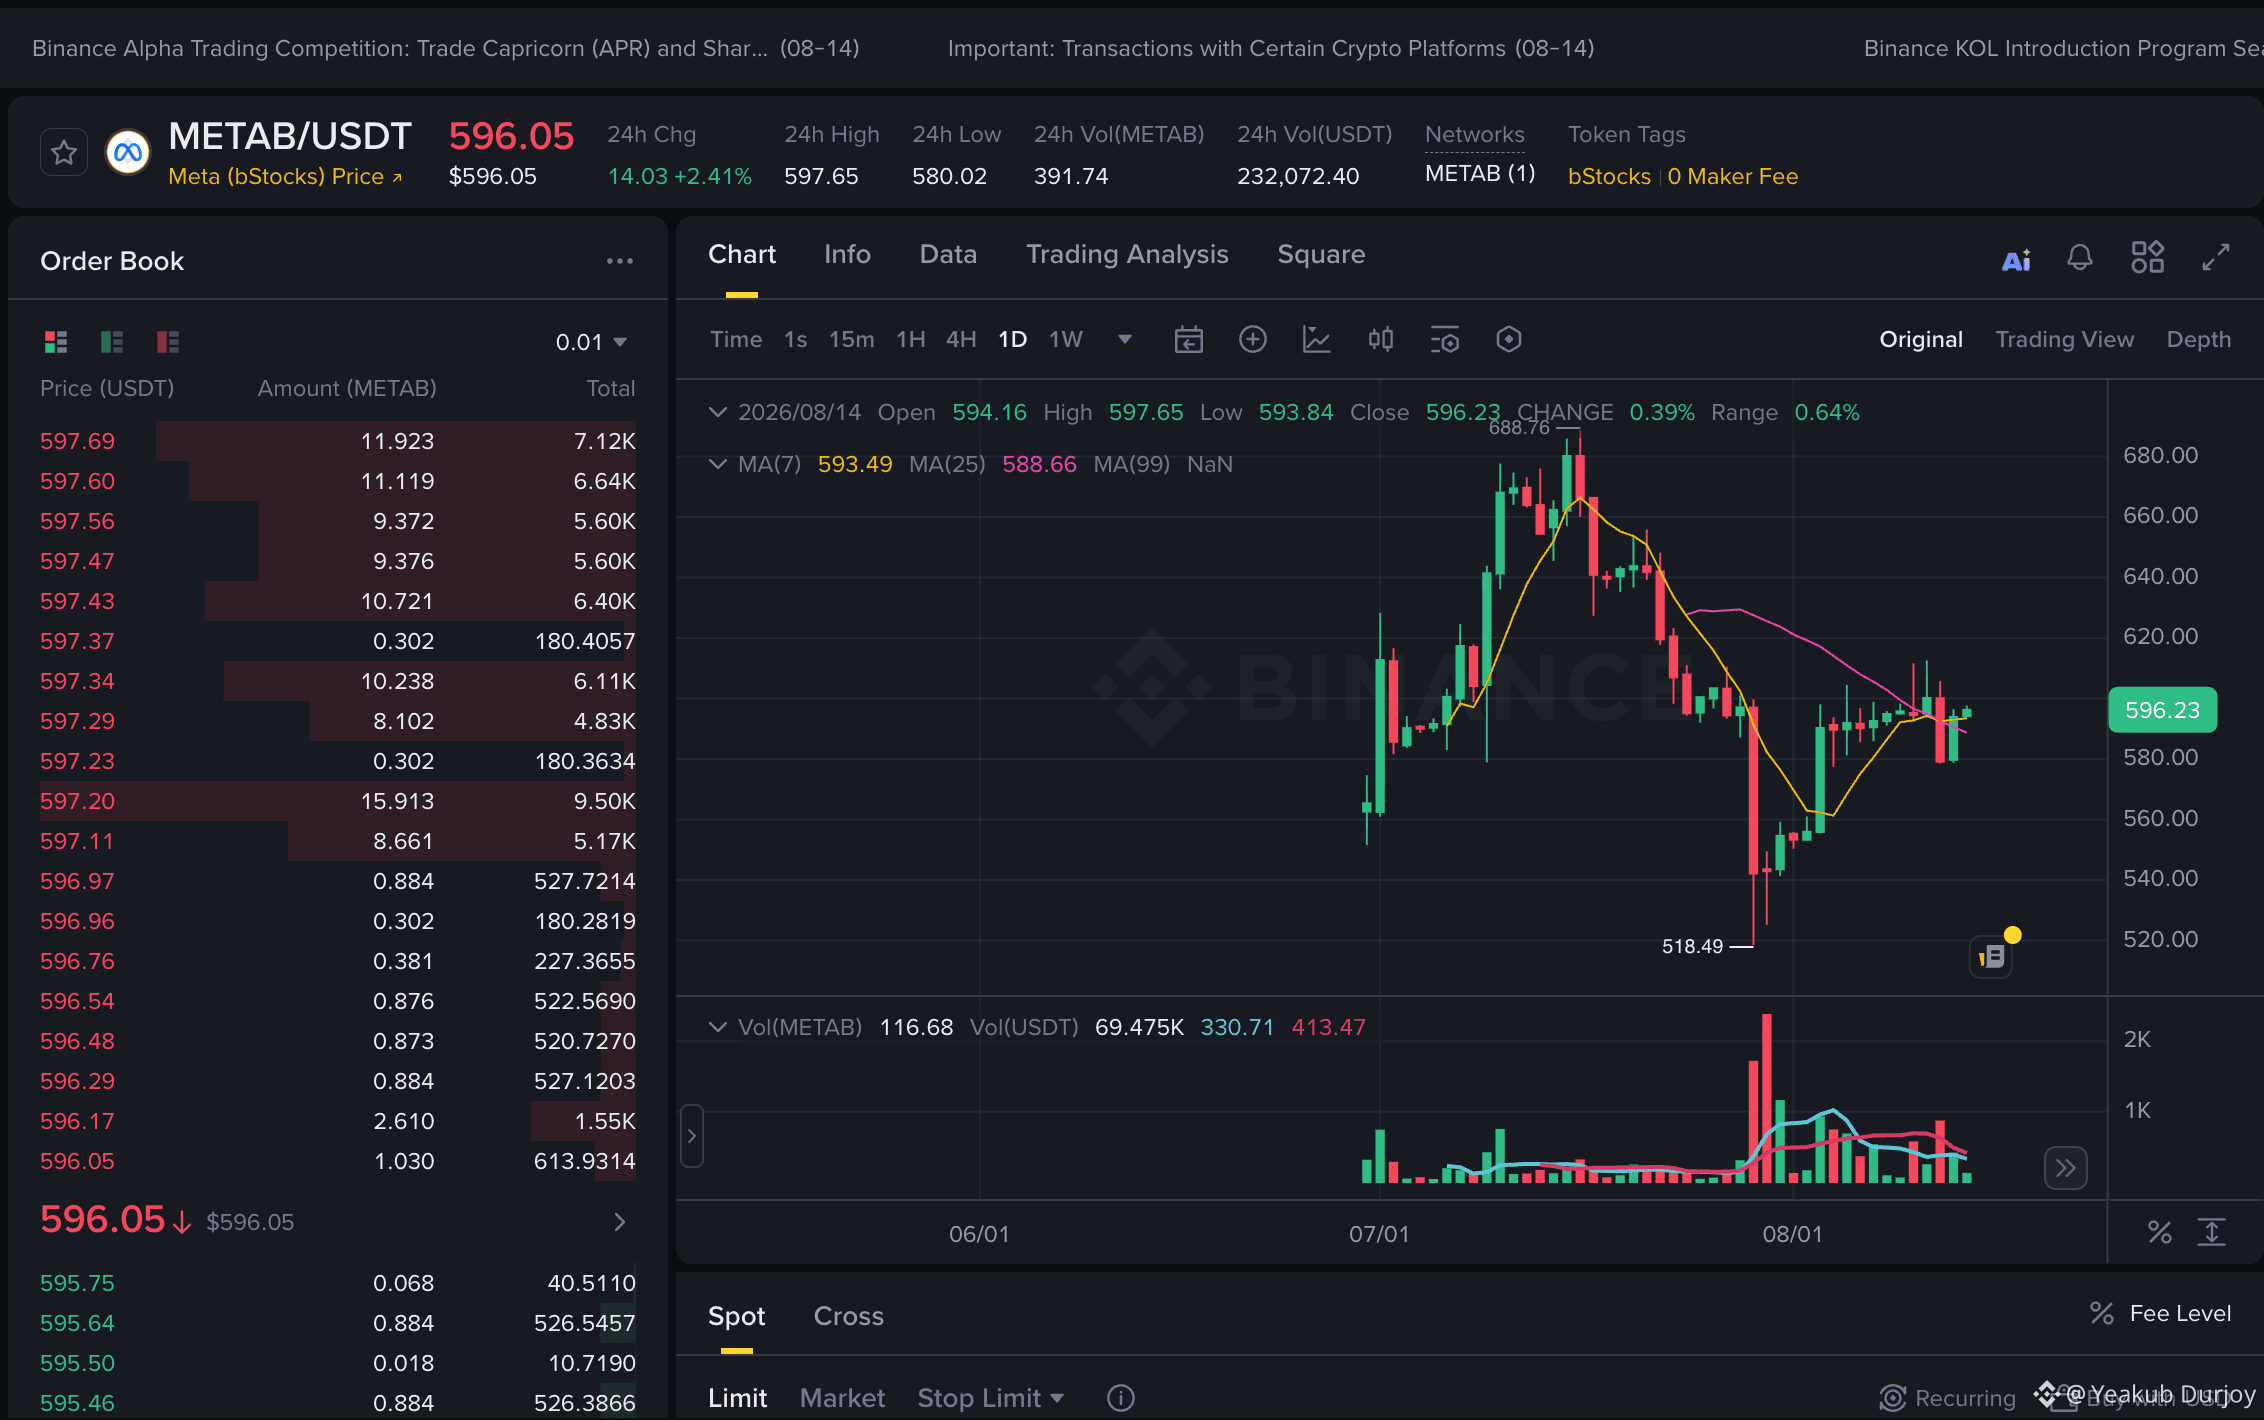Screen dimensions: 2264x1420
Task: Open the bStocks token tag
Action: (x=1609, y=177)
